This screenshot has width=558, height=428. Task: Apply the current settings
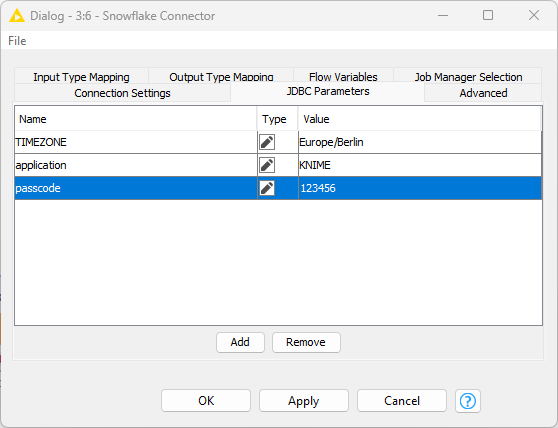click(304, 401)
